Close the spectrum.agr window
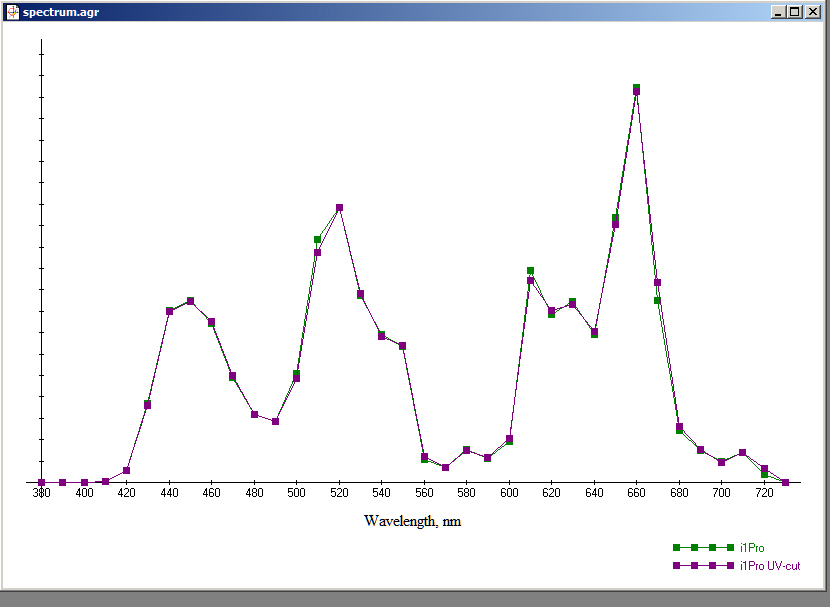This screenshot has width=830, height=607. click(x=813, y=12)
